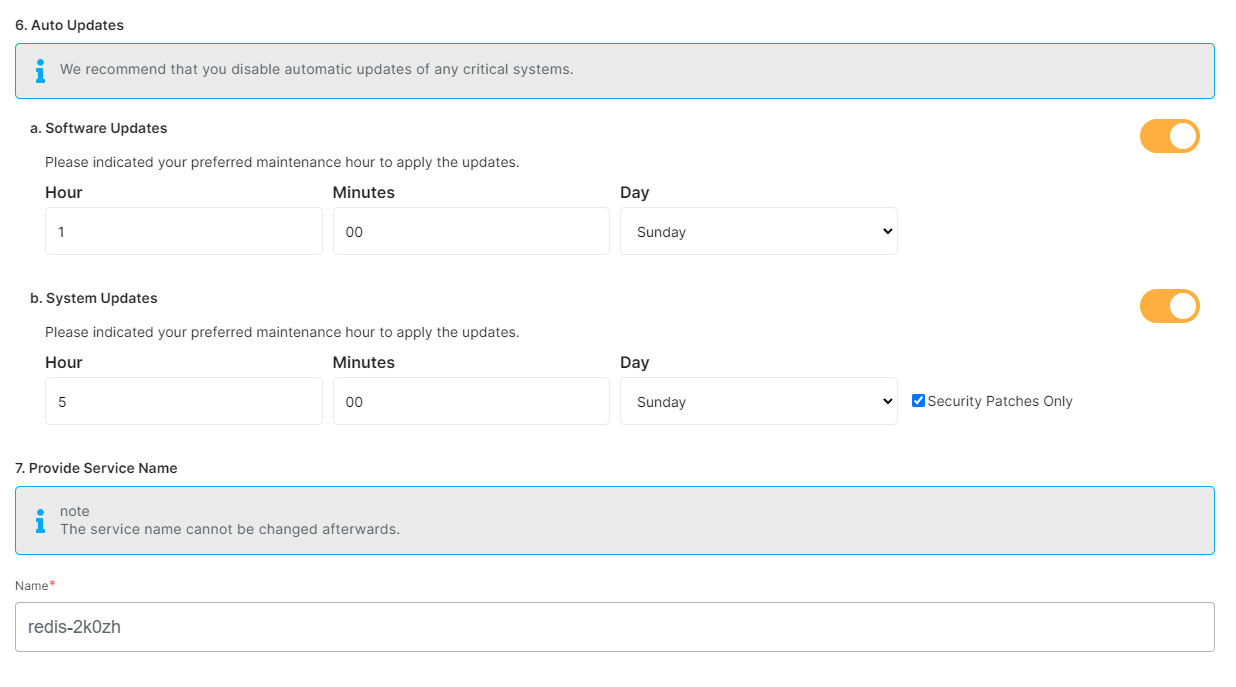Expand the System Updates Day dropdown

pos(758,401)
